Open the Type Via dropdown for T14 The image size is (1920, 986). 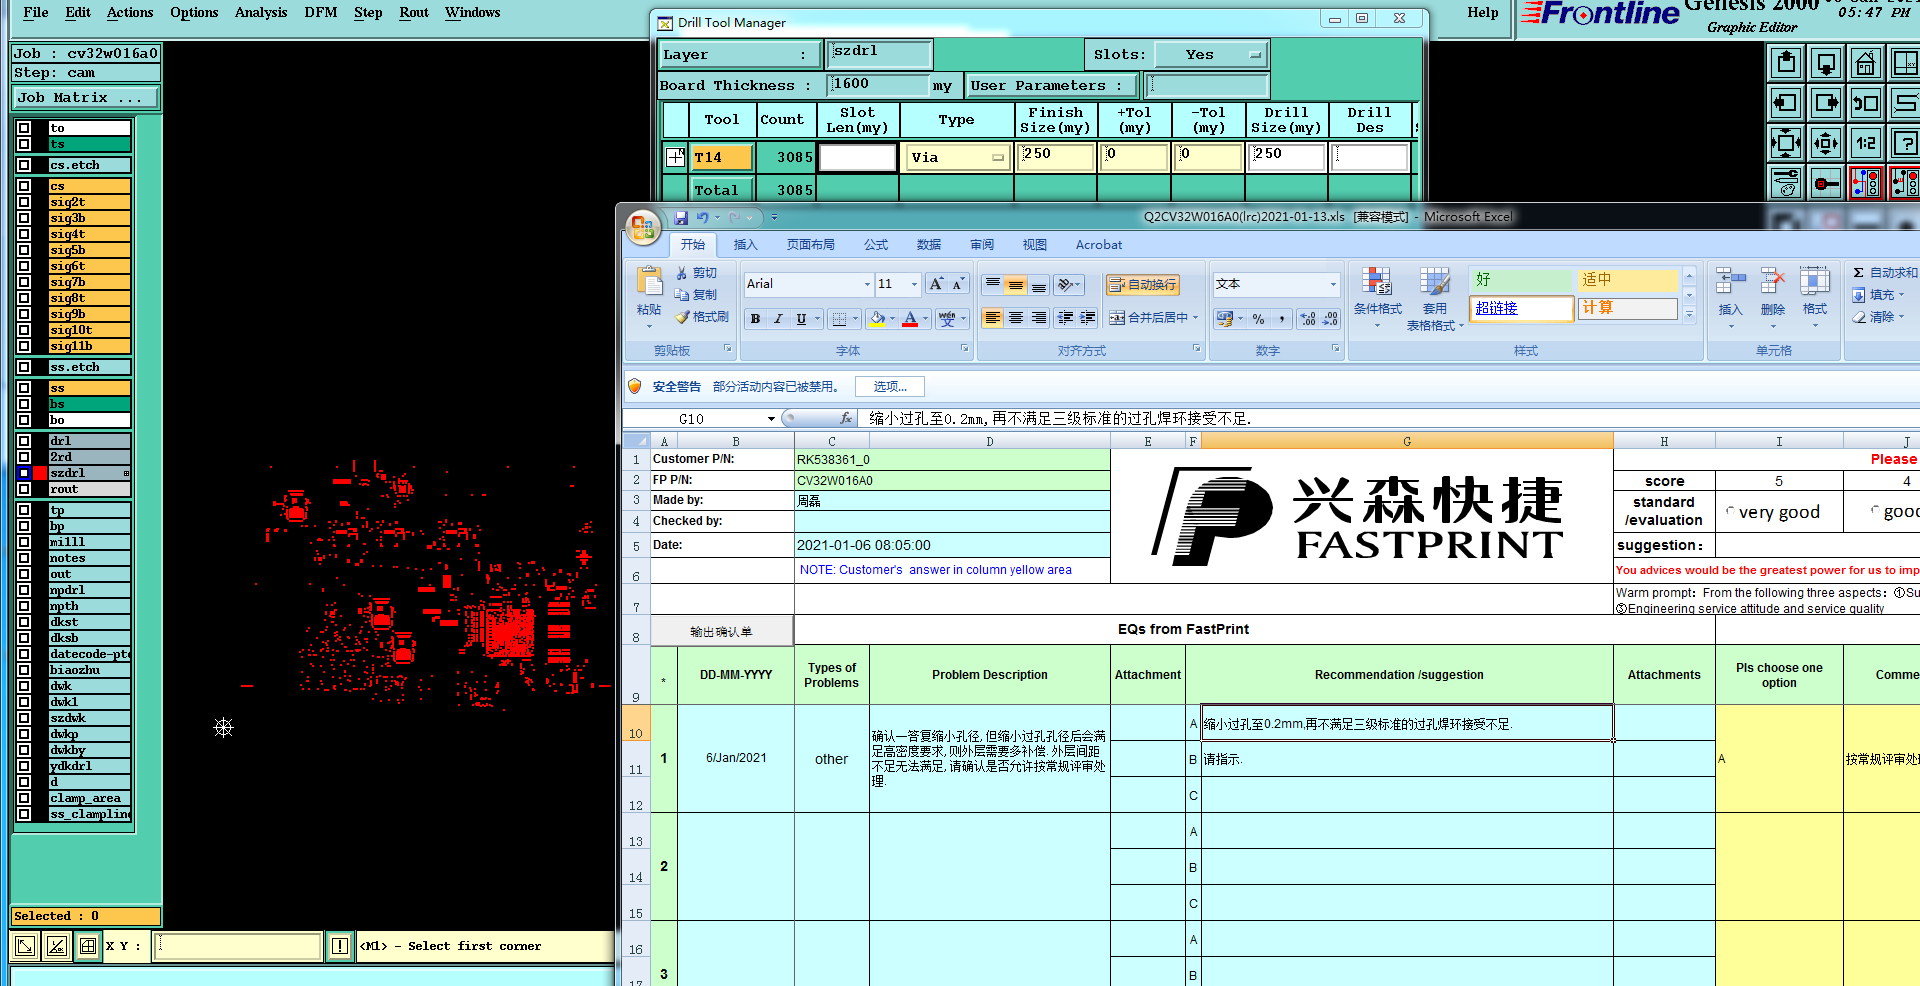pyautogui.click(x=957, y=157)
